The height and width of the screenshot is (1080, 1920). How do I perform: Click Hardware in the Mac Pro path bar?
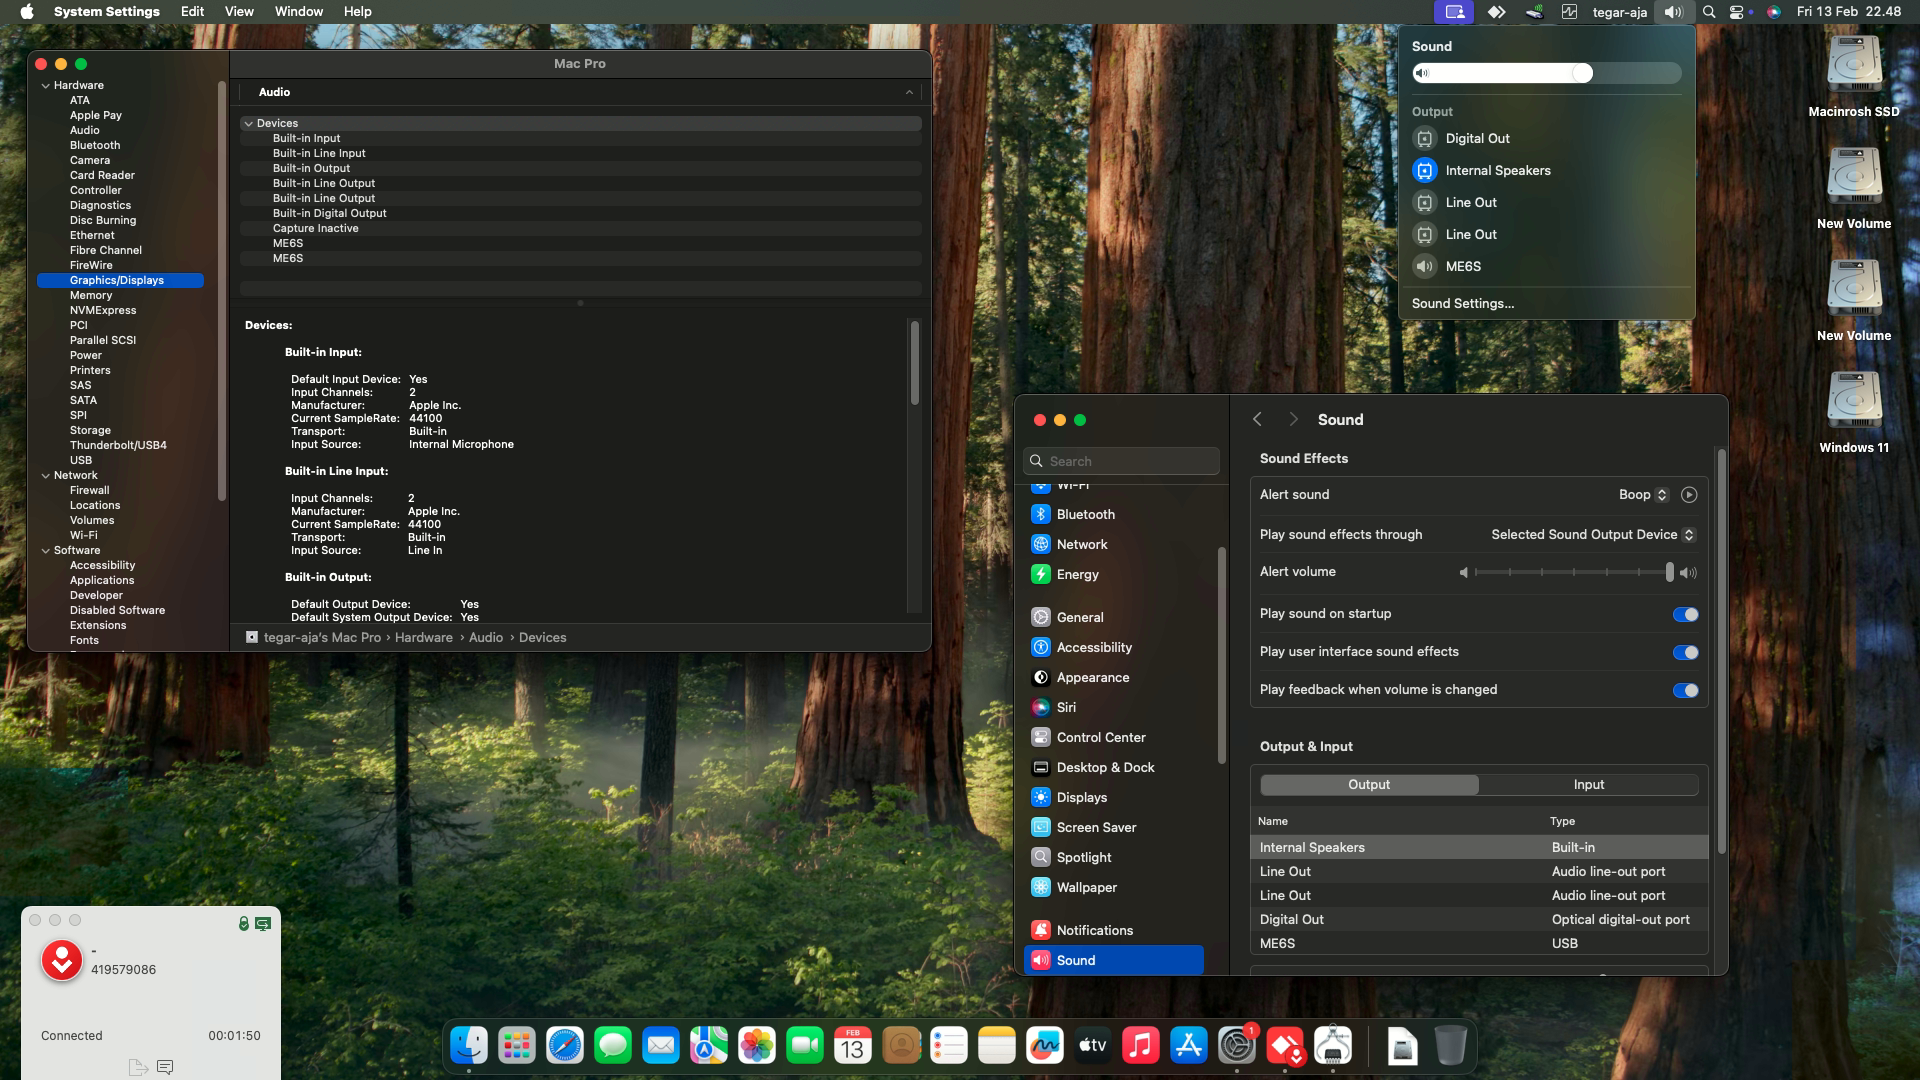424,638
